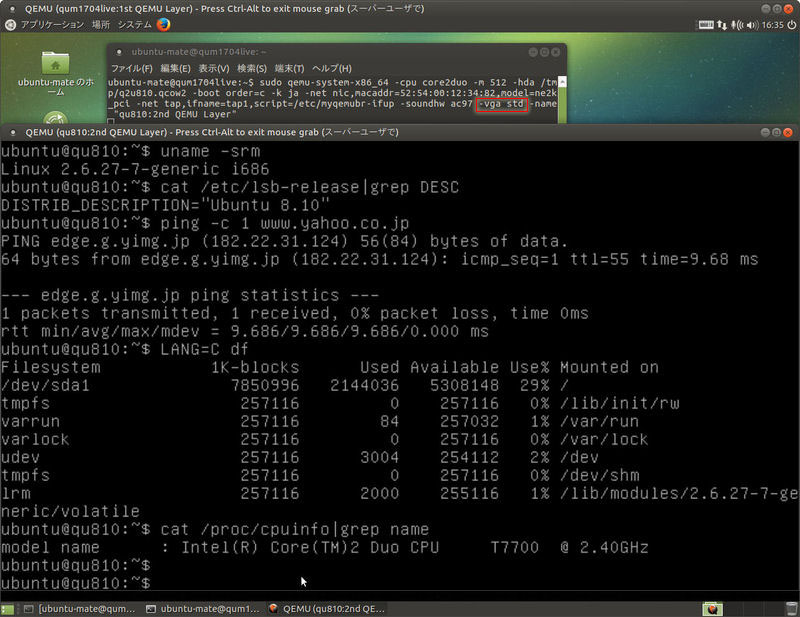Click the "LANG=C df" command line
The height and width of the screenshot is (617, 800).
[x=204, y=350]
